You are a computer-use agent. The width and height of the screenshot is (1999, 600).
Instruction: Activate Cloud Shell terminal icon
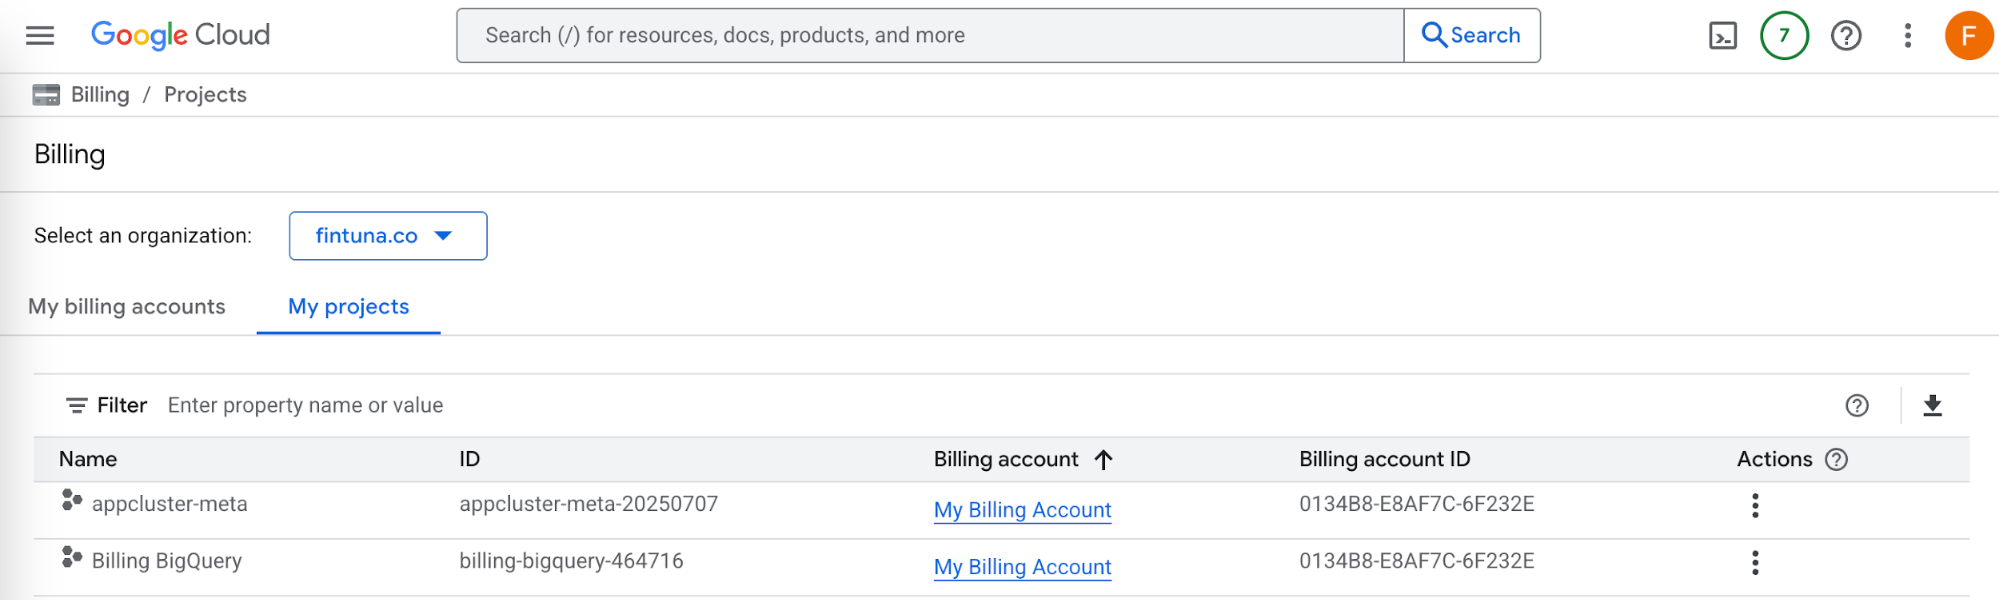[x=1723, y=36]
